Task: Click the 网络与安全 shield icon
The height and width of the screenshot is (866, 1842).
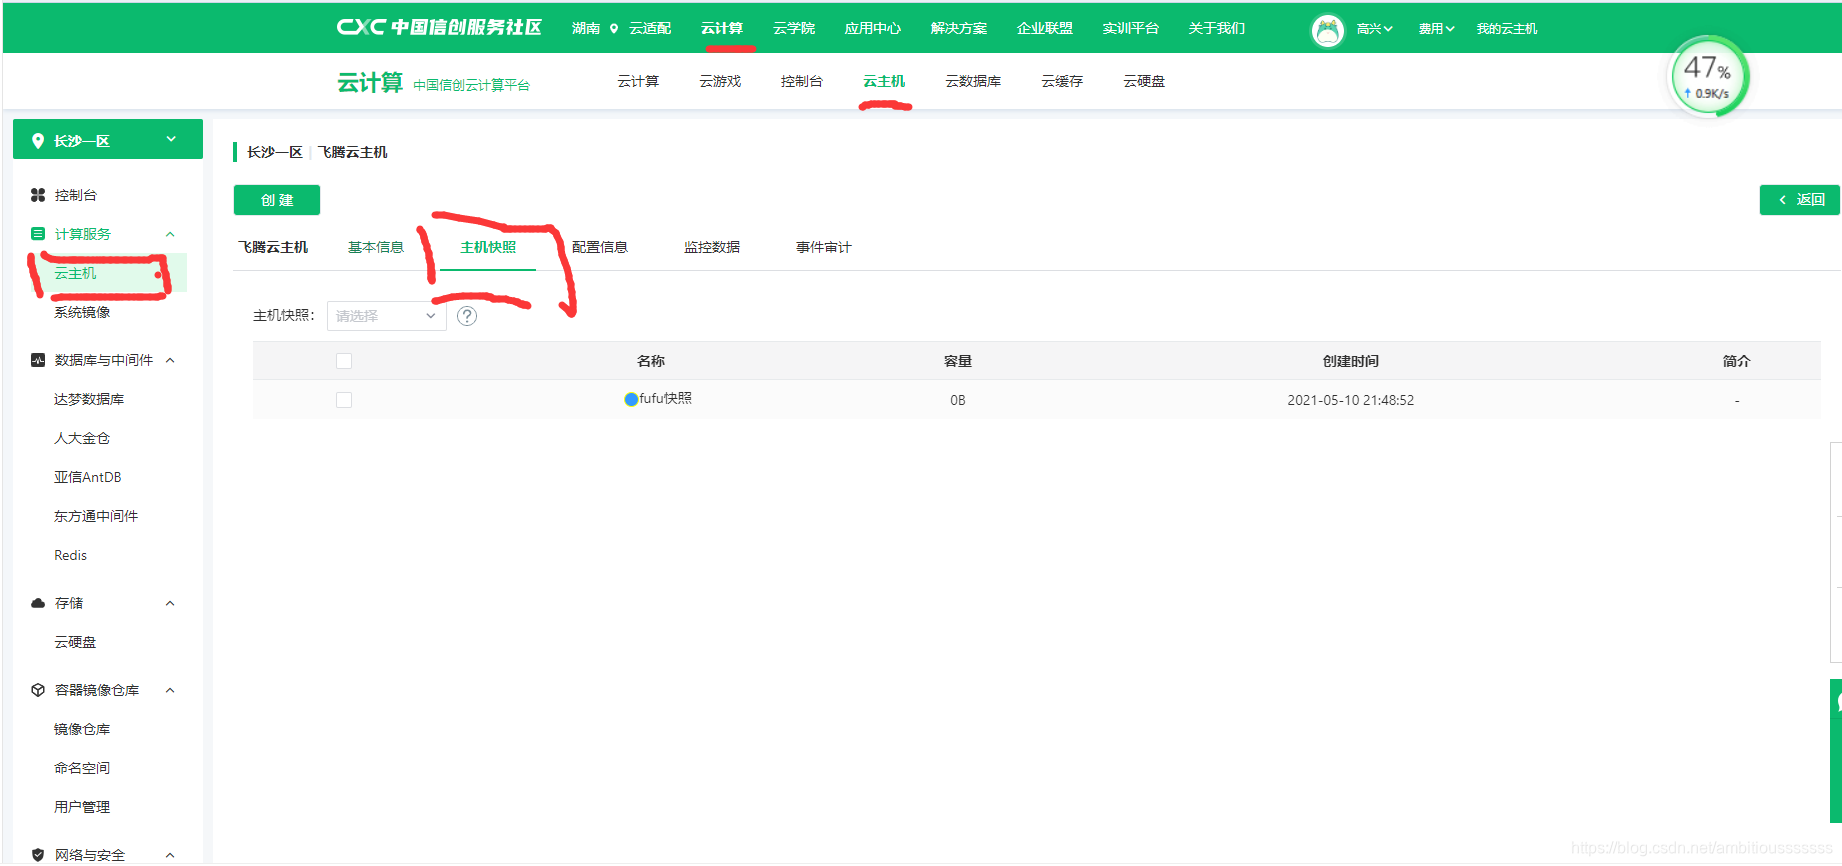Action: click(38, 855)
